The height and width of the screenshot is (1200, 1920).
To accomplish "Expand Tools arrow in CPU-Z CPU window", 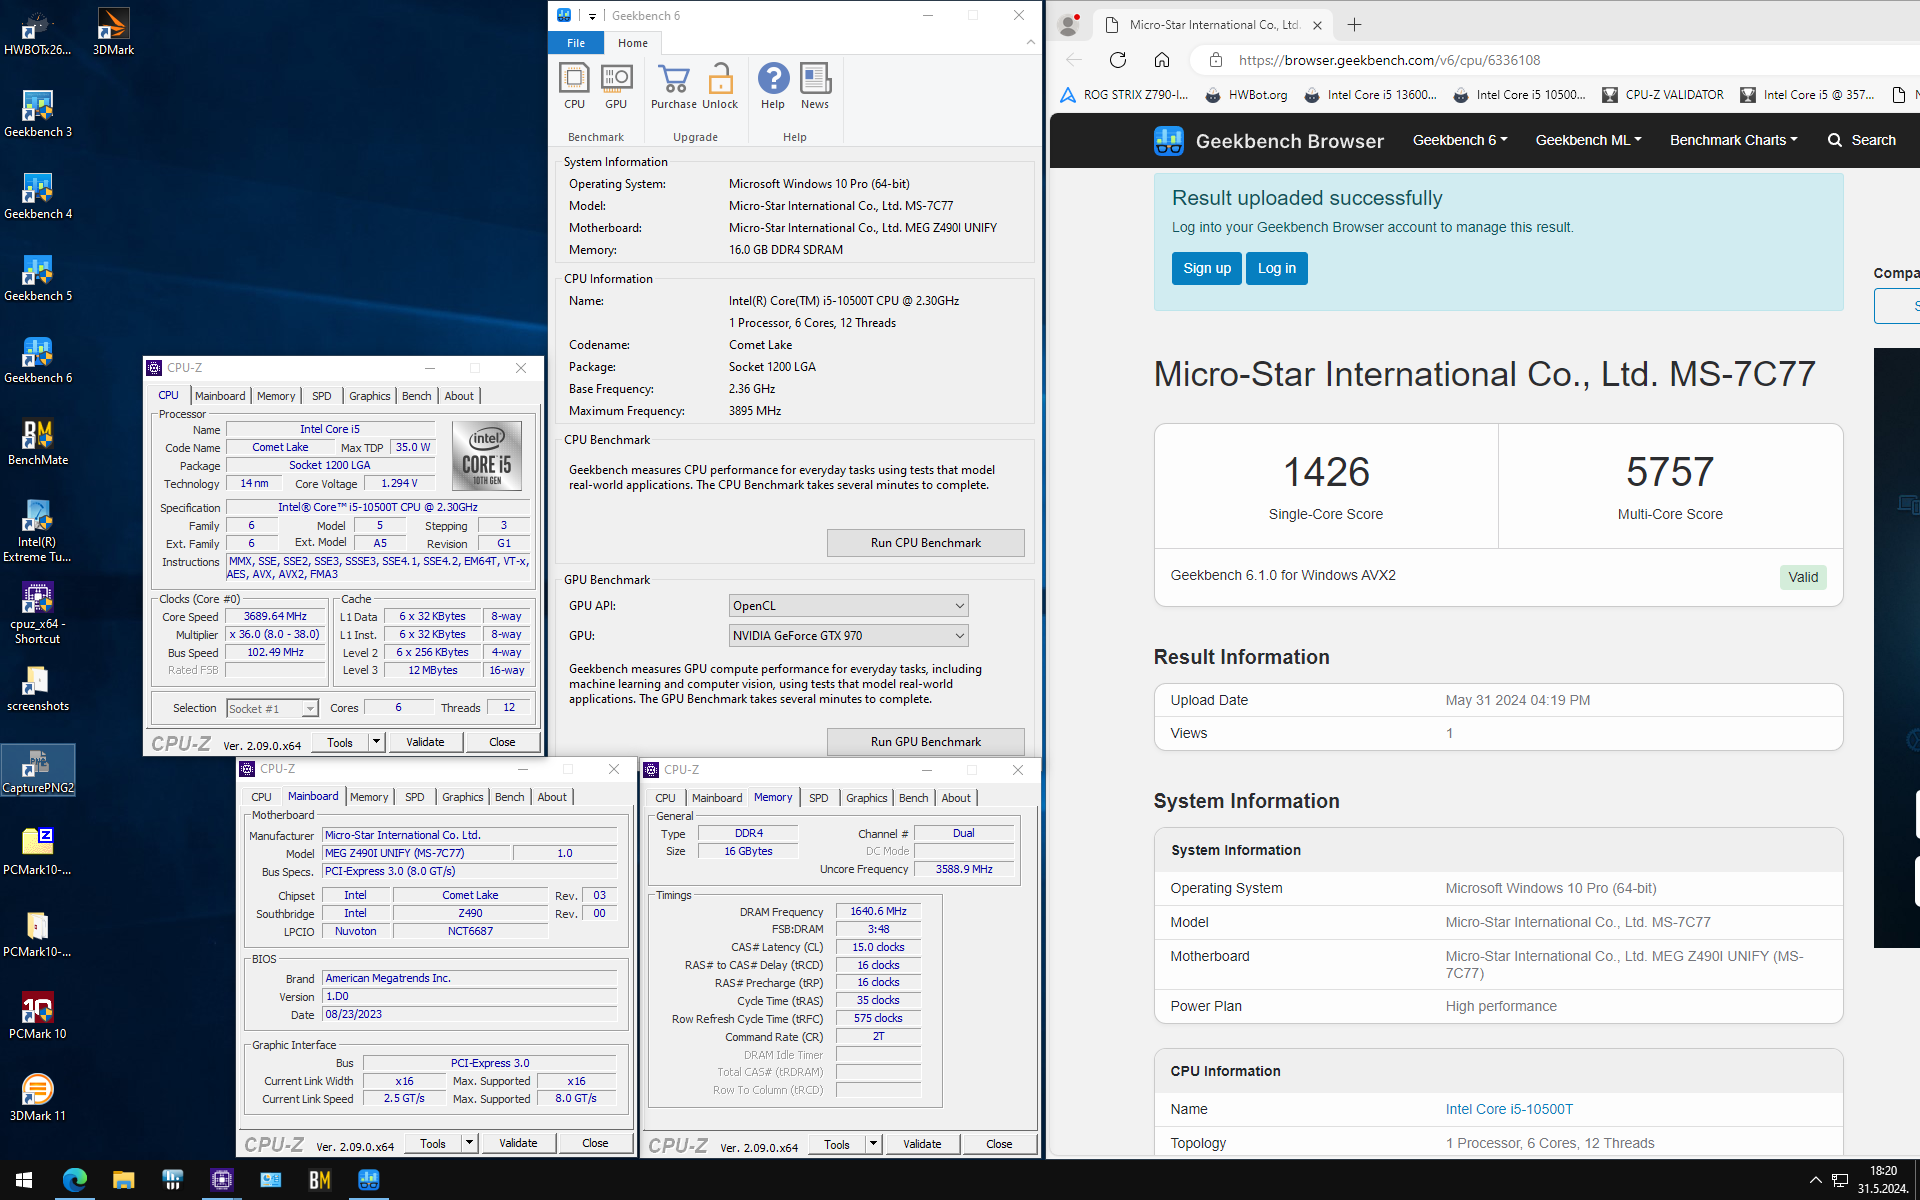I will coord(377,742).
